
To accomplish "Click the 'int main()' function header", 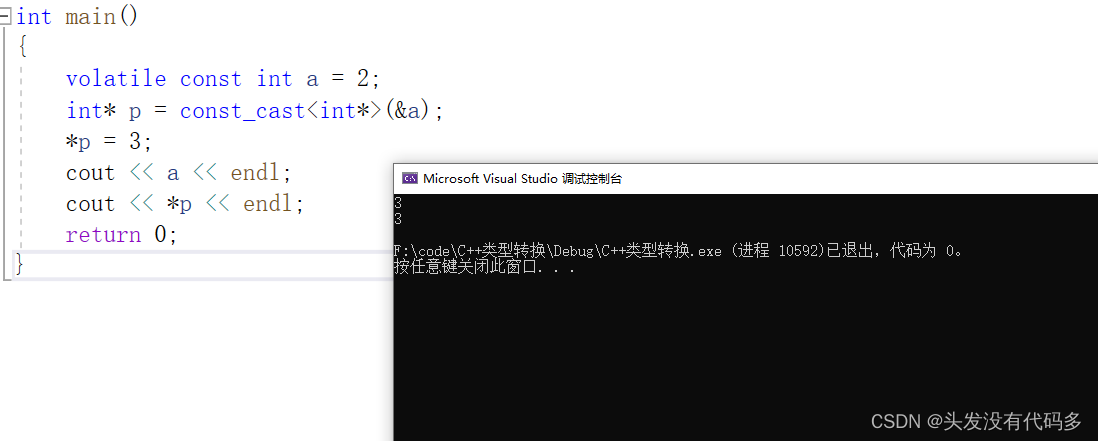I will (77, 17).
